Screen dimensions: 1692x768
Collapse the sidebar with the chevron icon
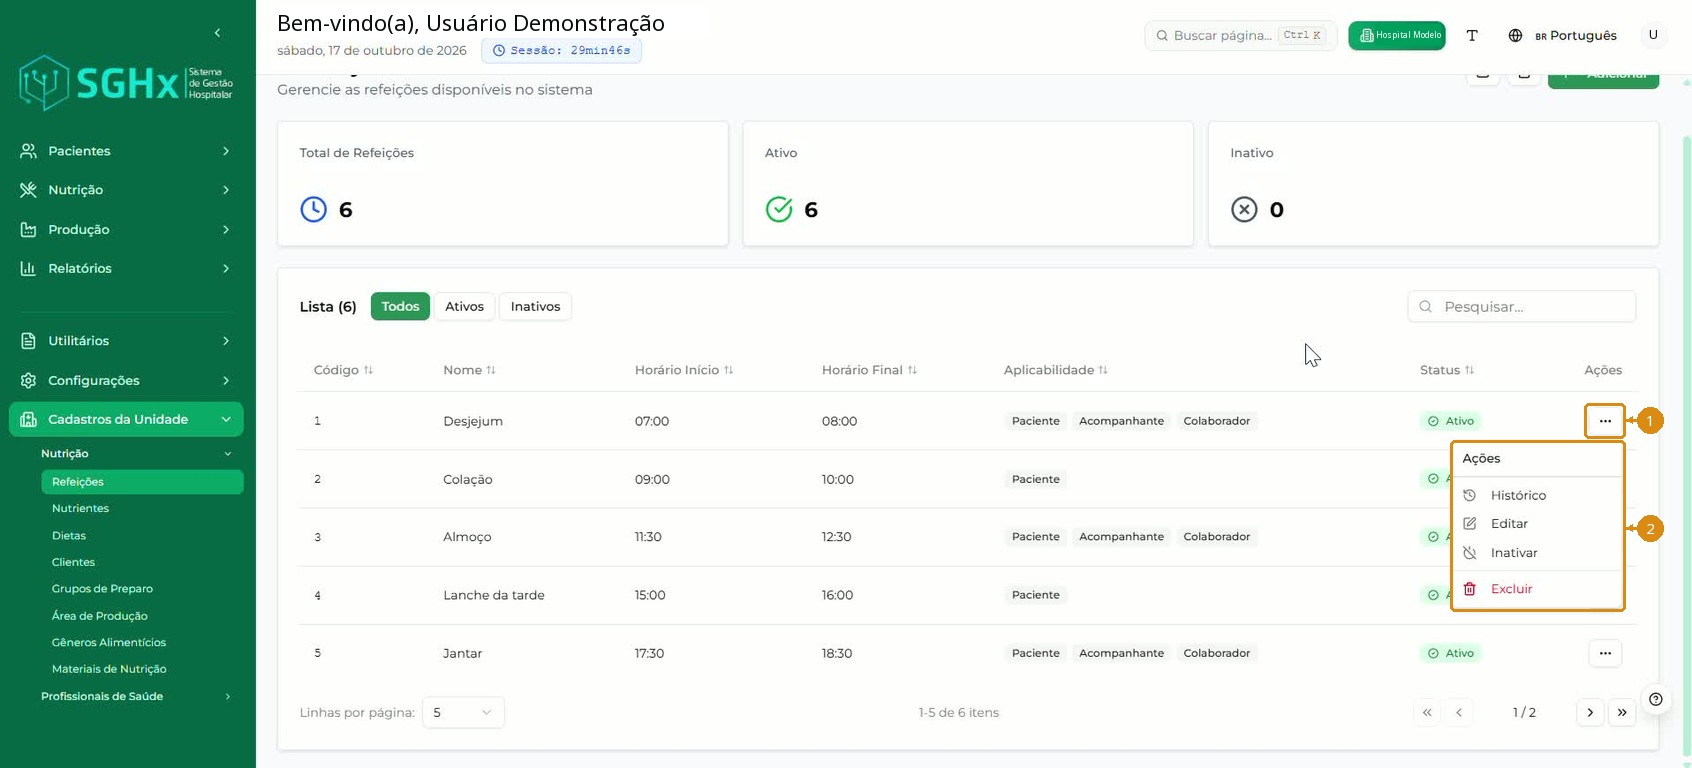click(x=217, y=33)
